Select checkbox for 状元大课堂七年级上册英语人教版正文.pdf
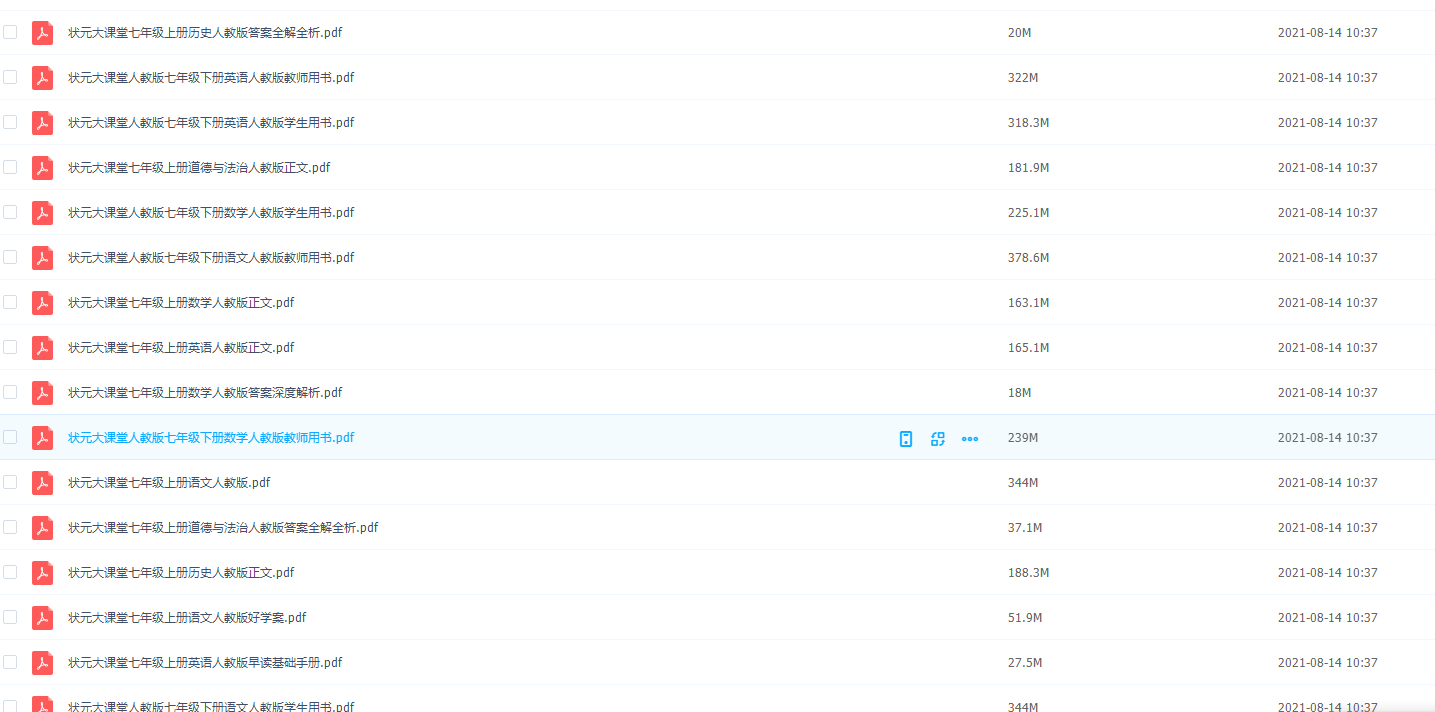 point(10,347)
